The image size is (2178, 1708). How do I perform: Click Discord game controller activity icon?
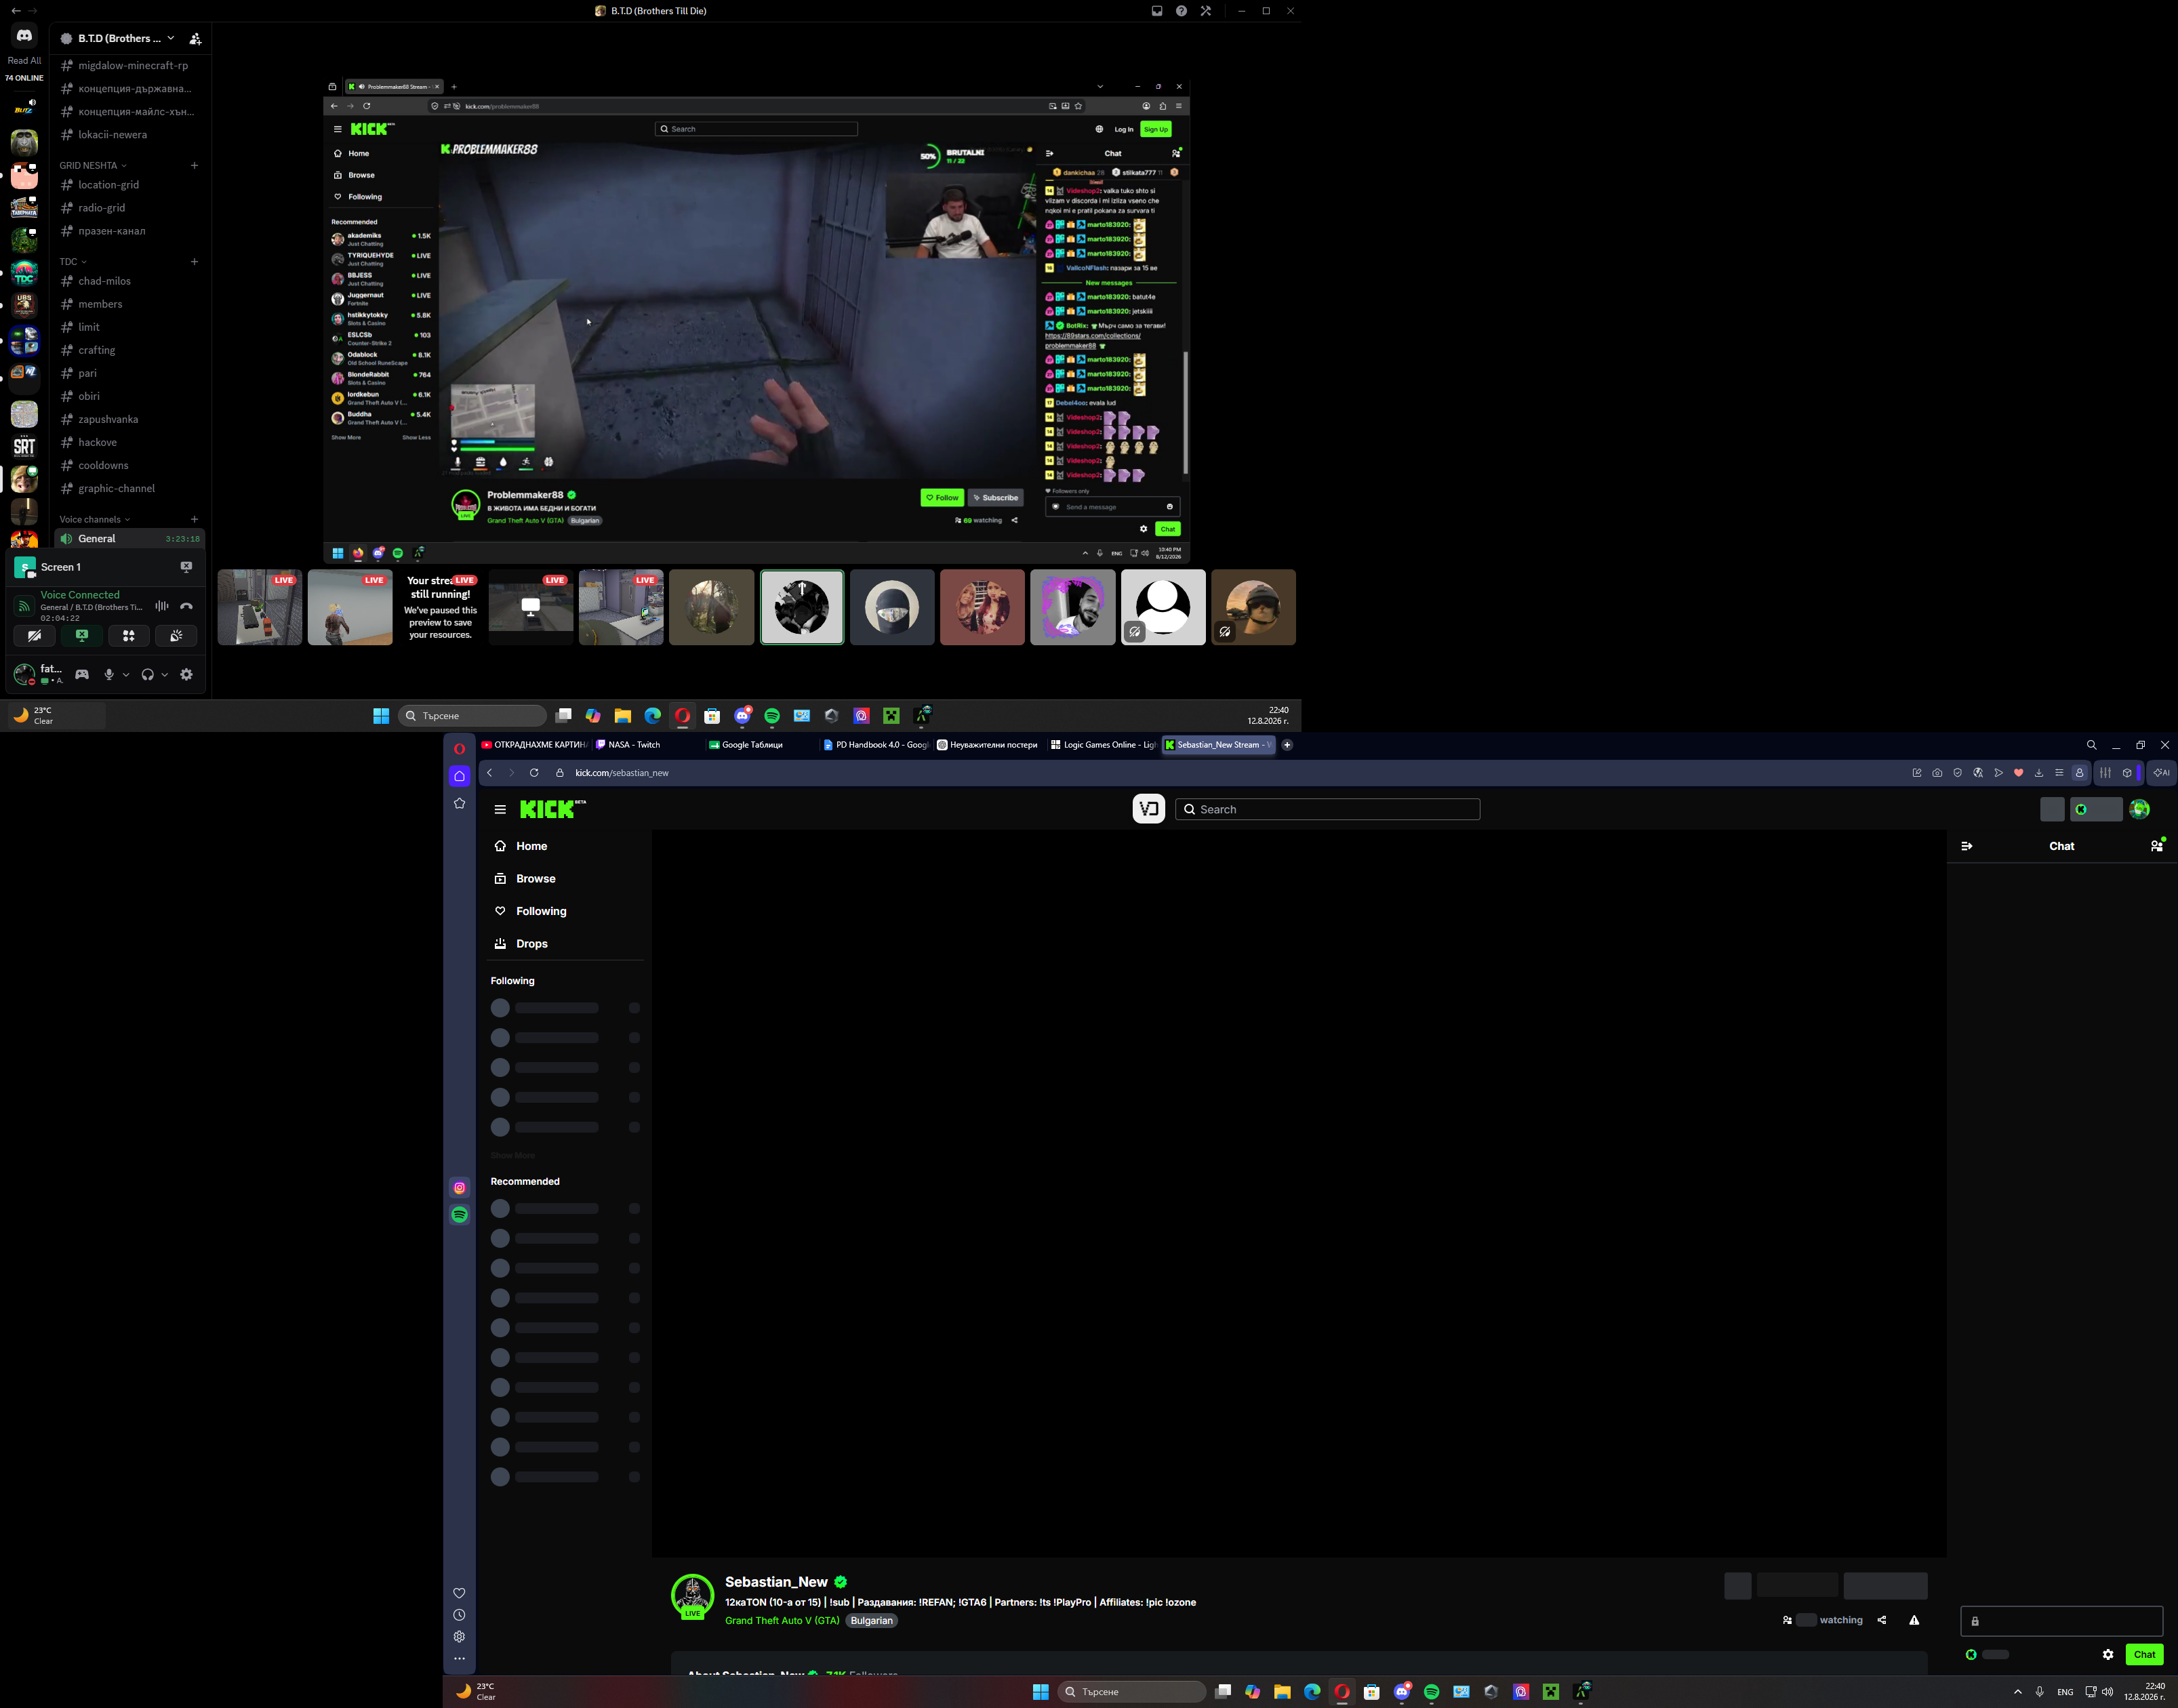[82, 675]
